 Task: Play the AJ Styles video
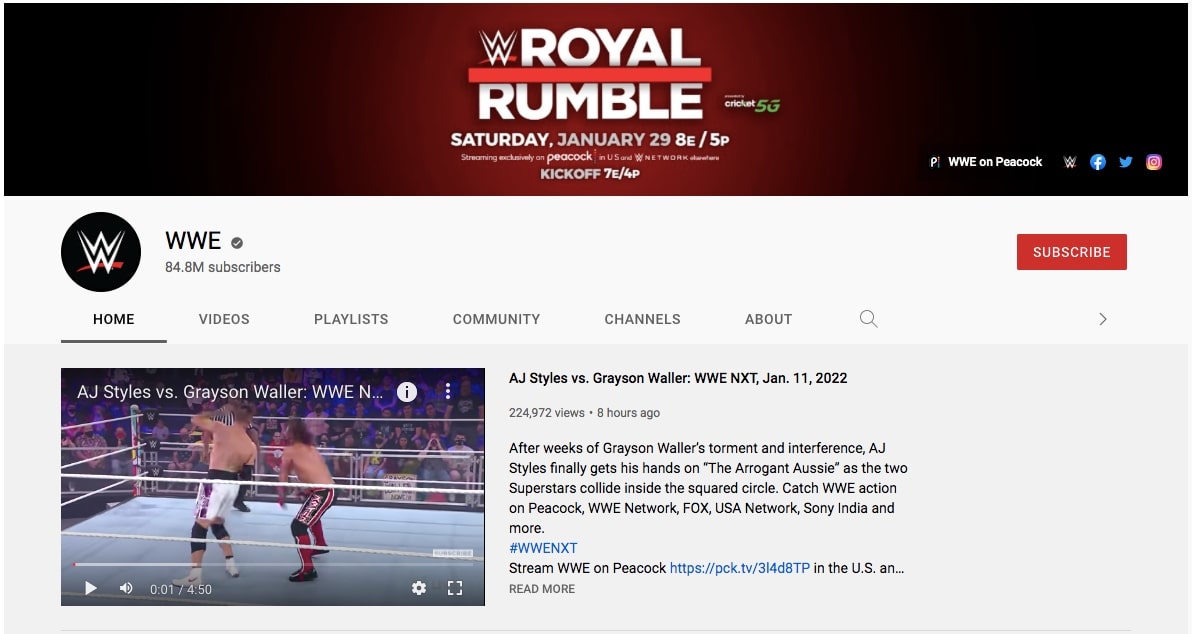(90, 588)
